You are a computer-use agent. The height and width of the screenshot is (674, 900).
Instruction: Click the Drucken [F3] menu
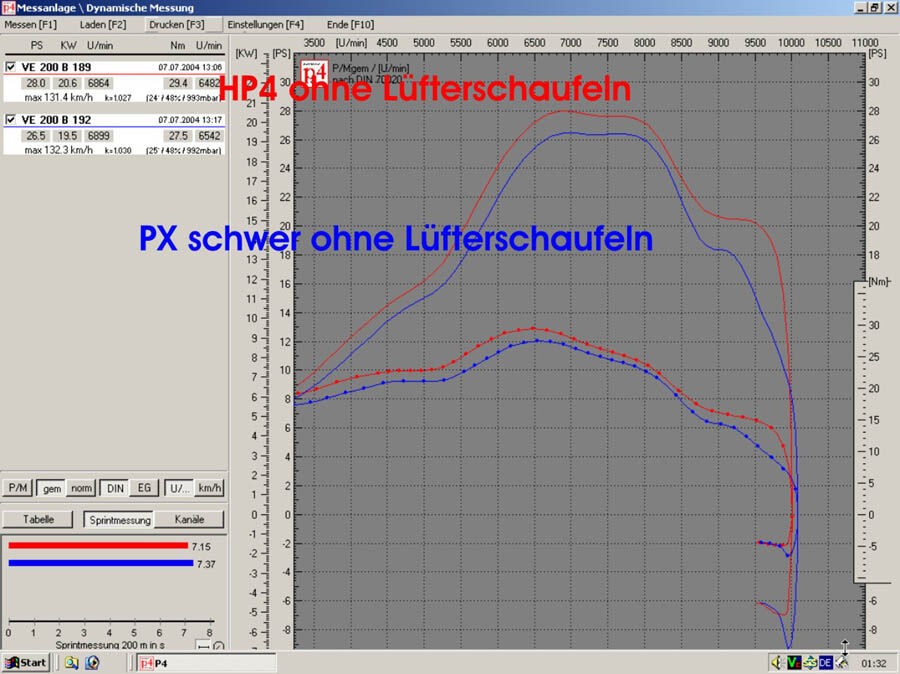(x=176, y=23)
